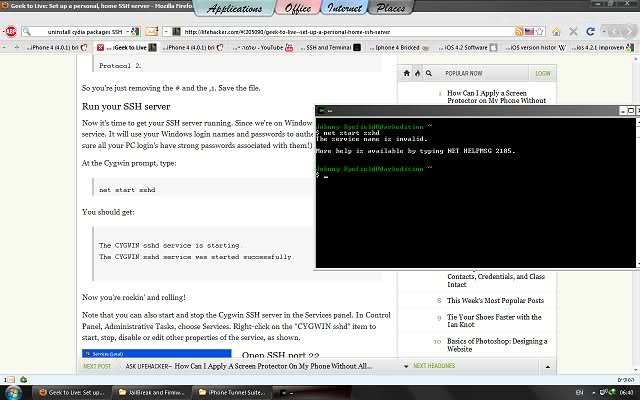The image size is (640, 400).
Task: Stop loading with the X toolbar button
Action: pyautogui.click(x=573, y=31)
